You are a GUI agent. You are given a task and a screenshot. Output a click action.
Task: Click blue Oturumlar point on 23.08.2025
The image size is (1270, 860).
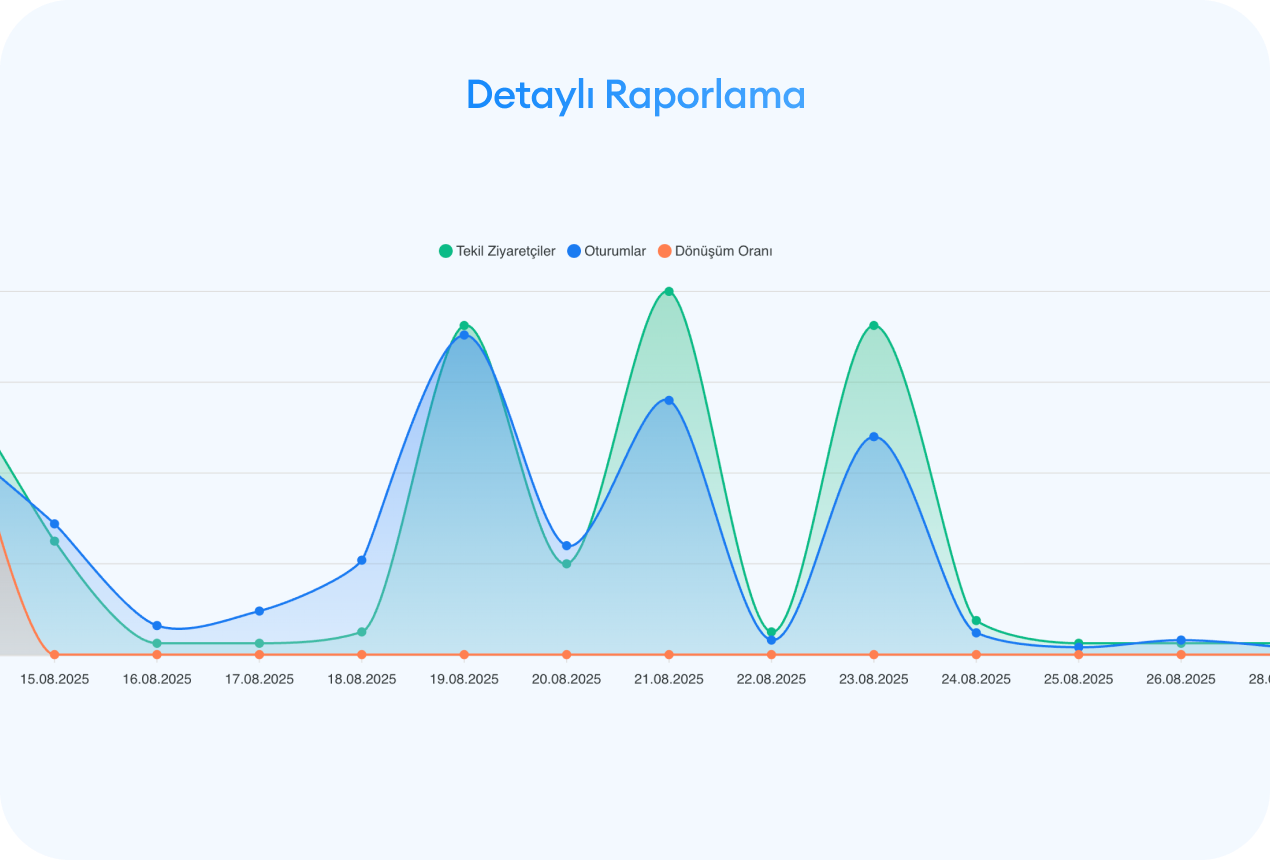pyautogui.click(x=874, y=437)
